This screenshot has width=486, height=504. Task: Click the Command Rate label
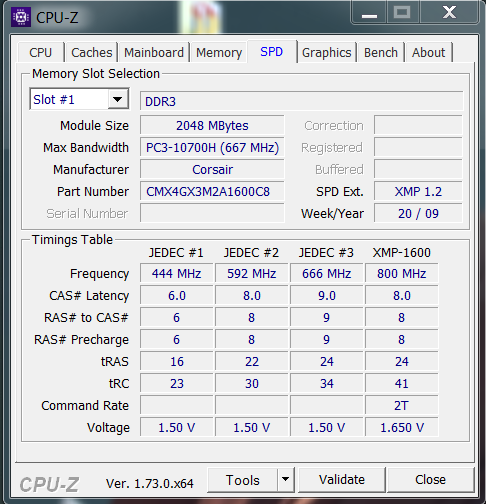(x=85, y=405)
